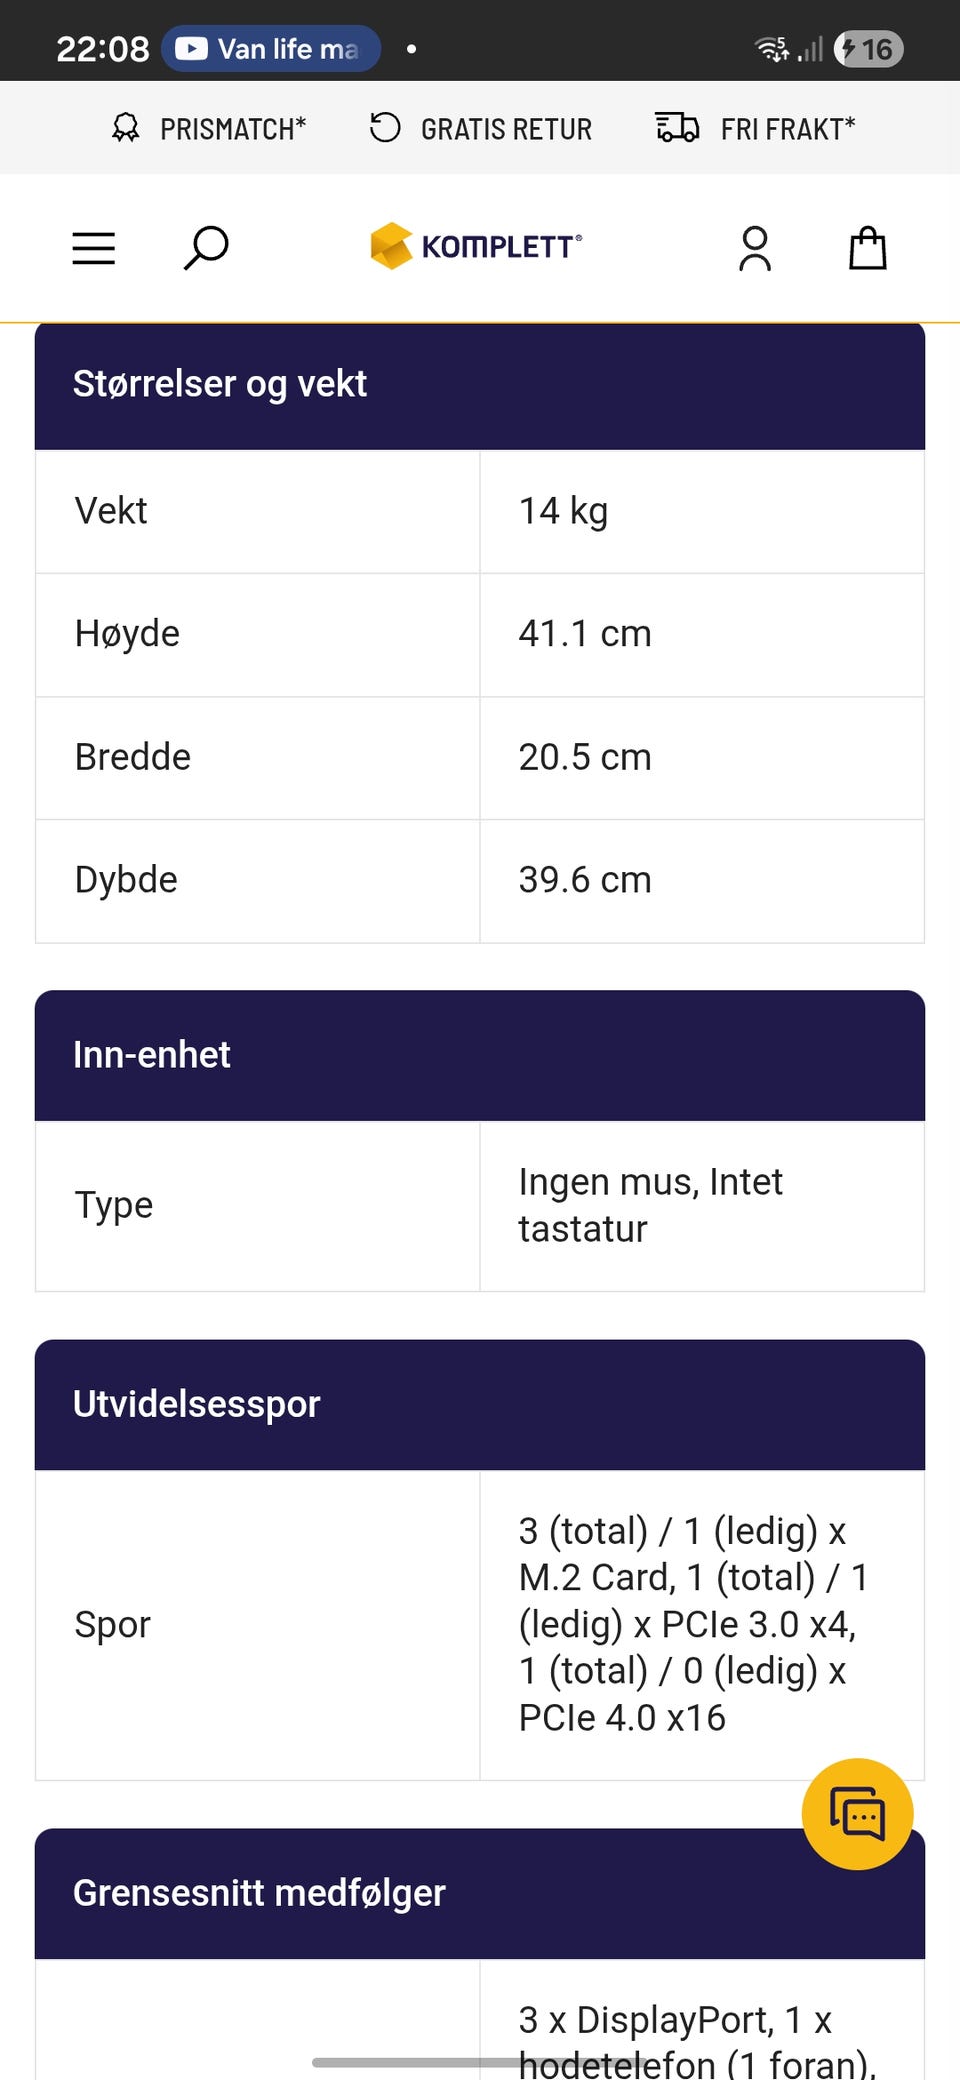This screenshot has height=2080, width=960.
Task: Open the user account icon
Action: tap(755, 248)
